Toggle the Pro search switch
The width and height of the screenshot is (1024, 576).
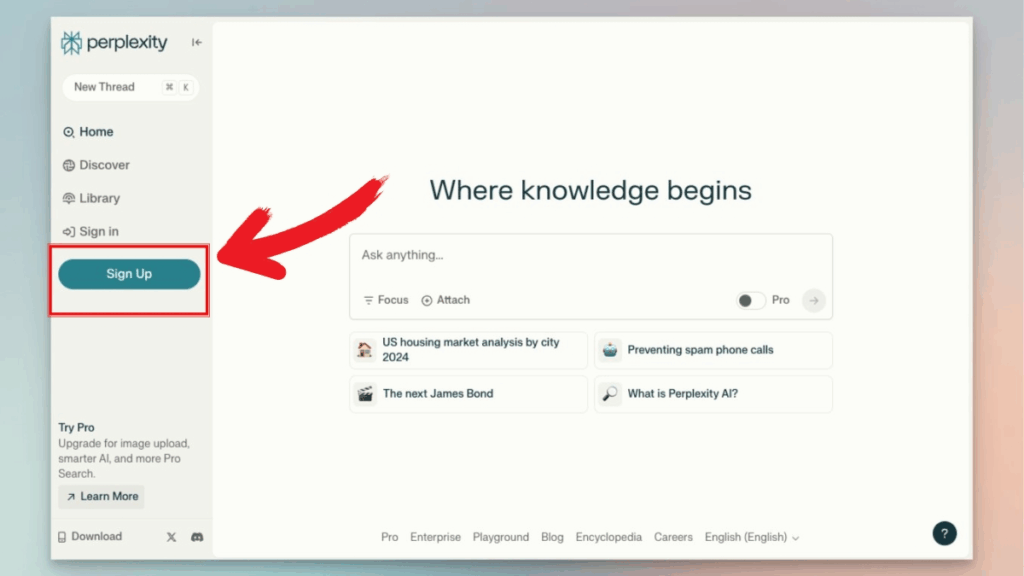751,300
